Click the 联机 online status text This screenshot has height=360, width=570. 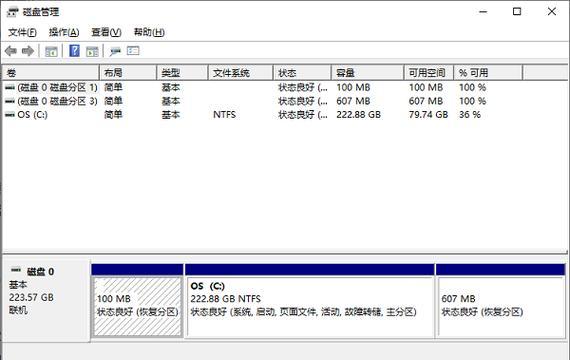(18, 310)
